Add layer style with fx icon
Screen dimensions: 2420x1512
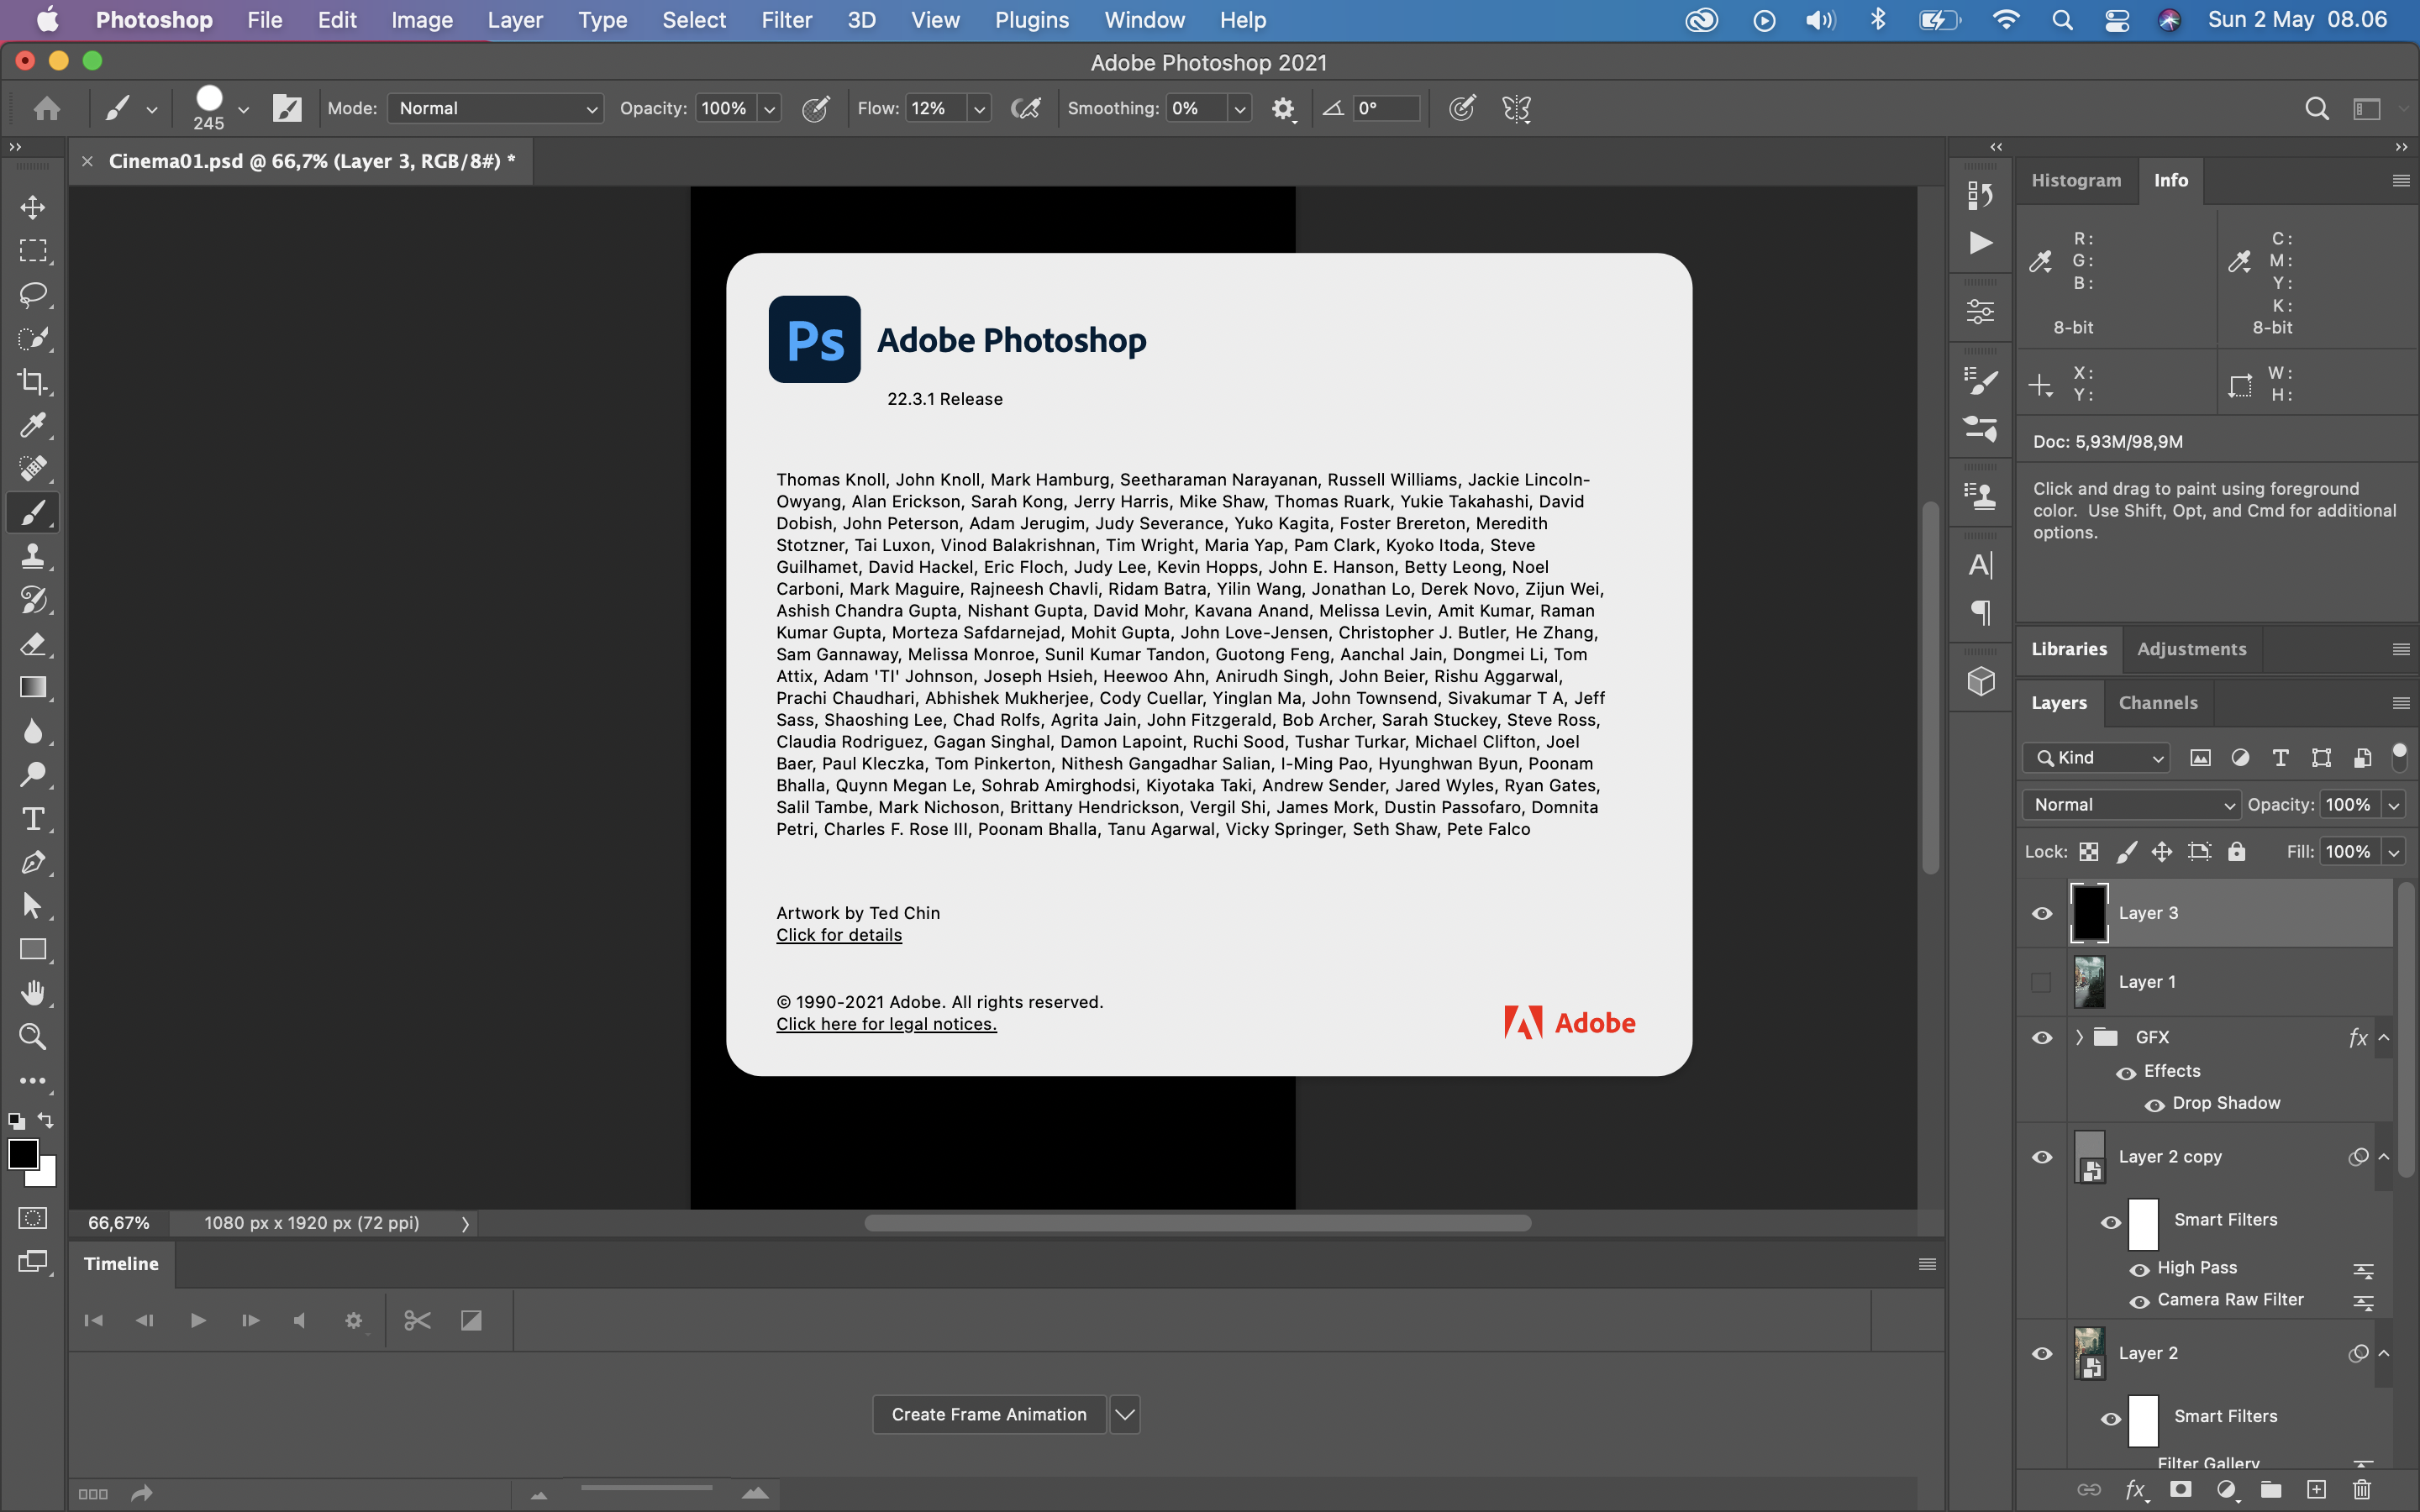point(2135,1490)
